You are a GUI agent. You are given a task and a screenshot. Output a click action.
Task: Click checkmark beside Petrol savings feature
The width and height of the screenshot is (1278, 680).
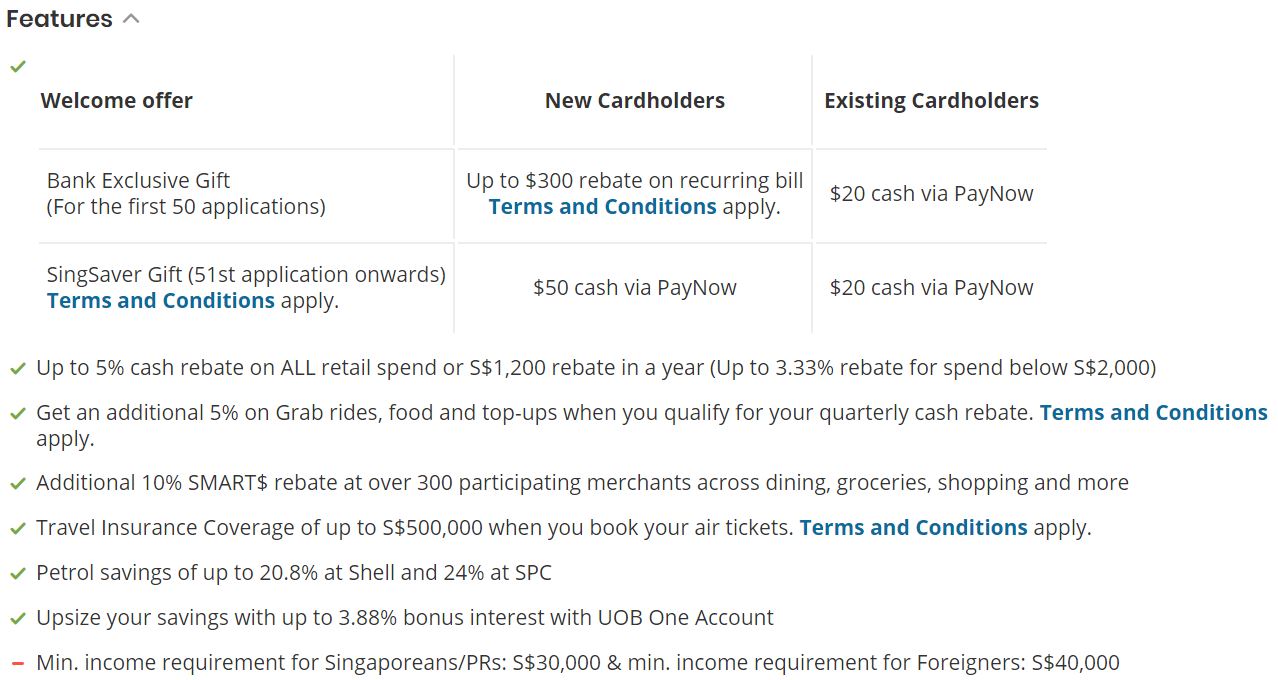tap(17, 574)
